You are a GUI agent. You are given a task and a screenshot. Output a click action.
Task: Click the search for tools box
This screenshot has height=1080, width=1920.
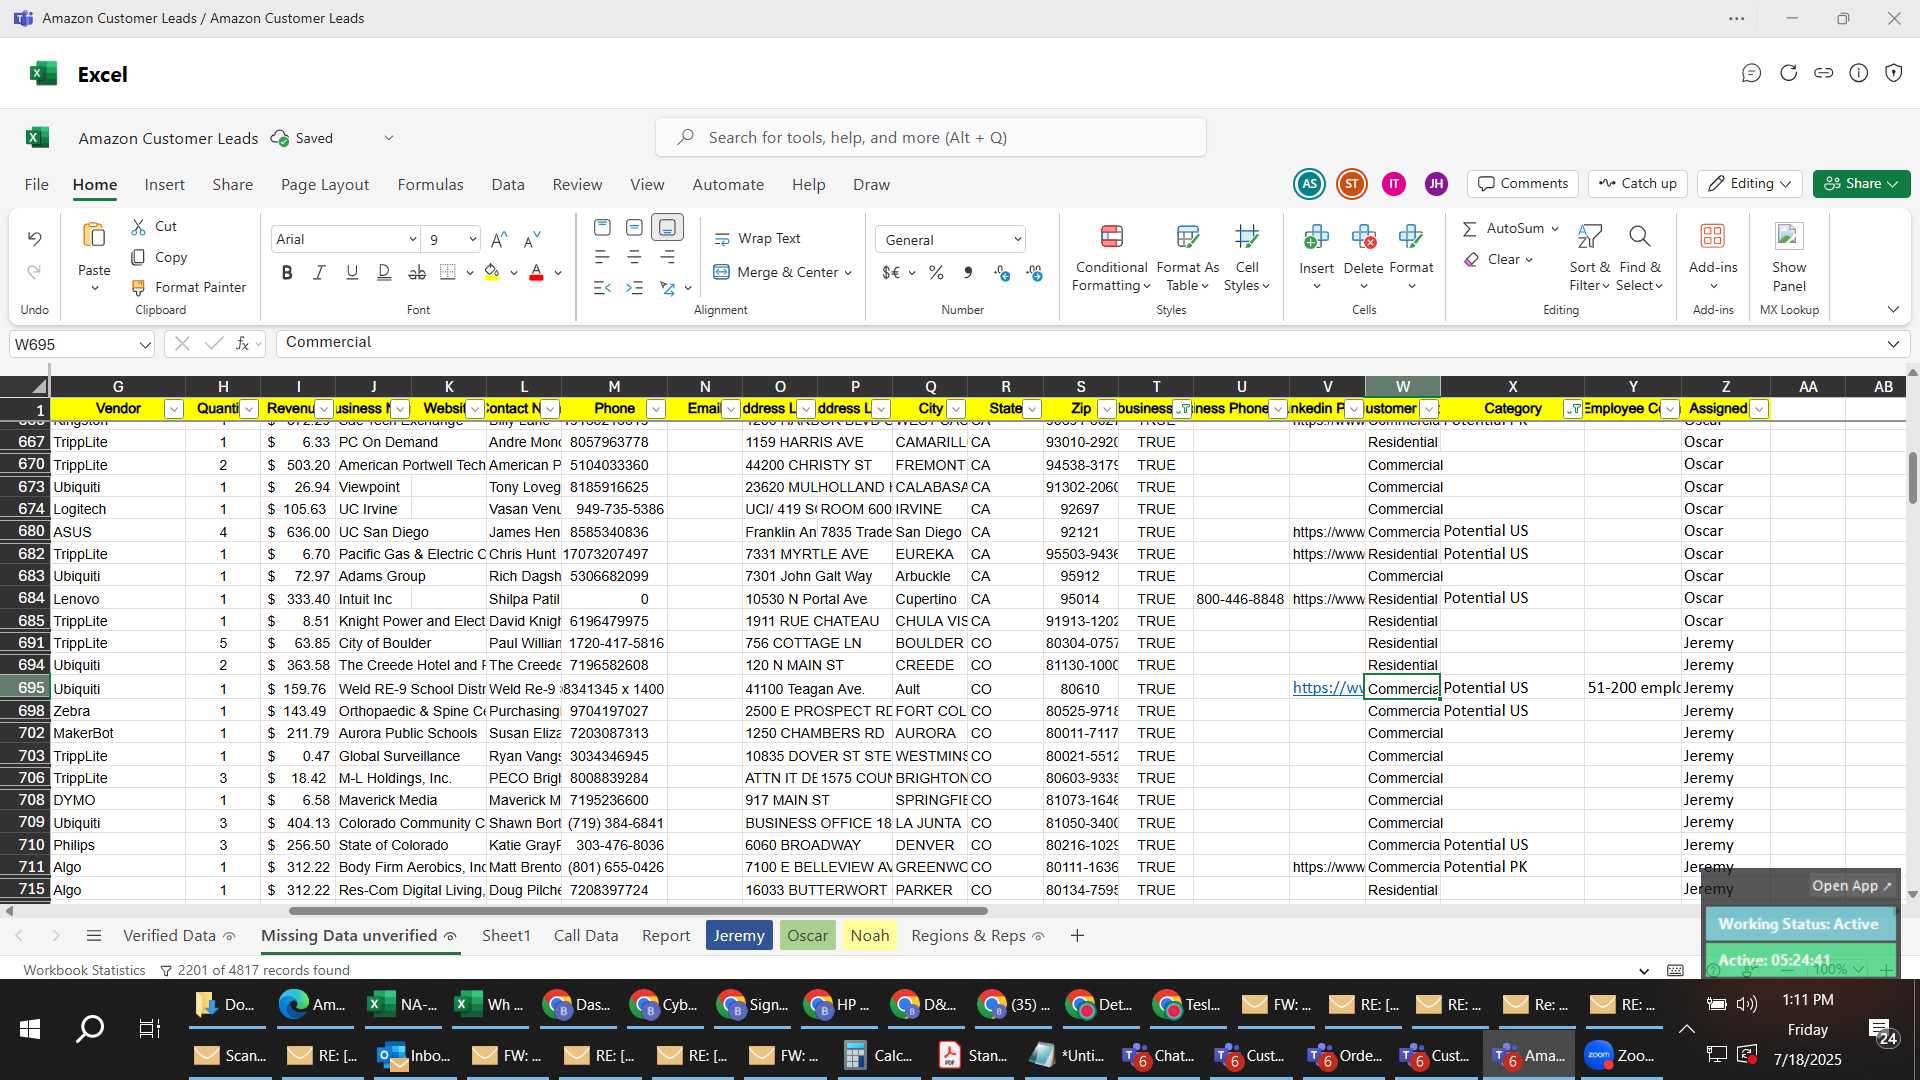(x=931, y=138)
